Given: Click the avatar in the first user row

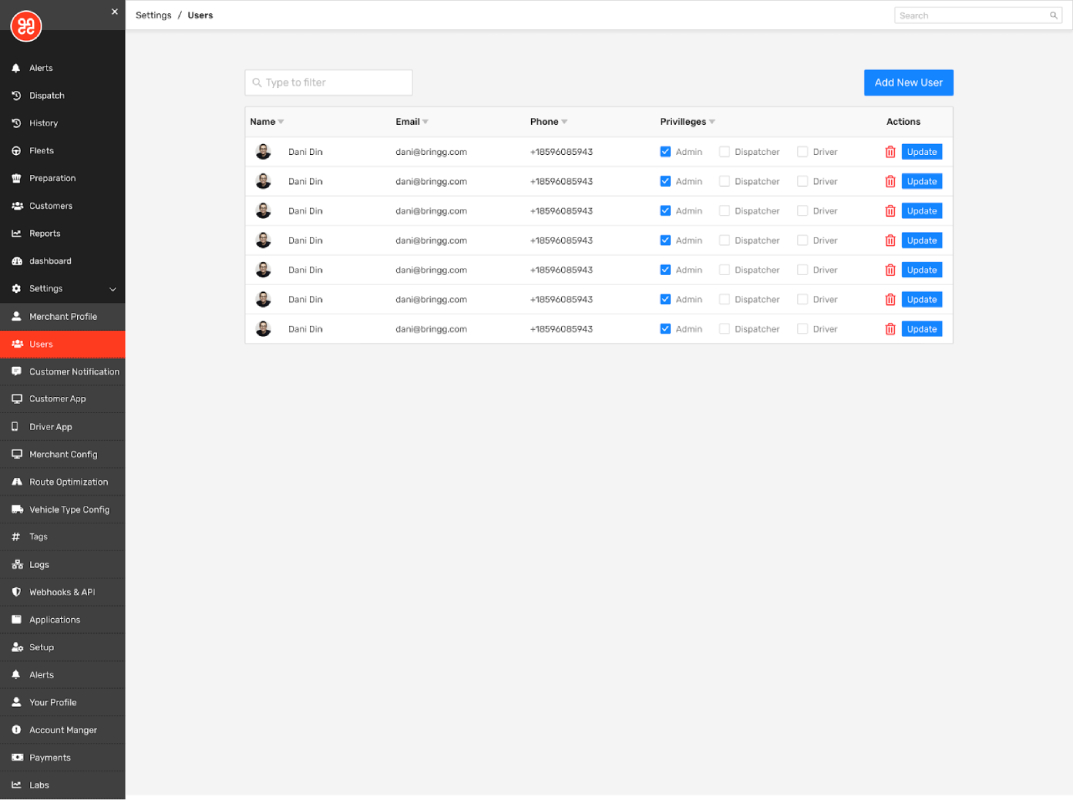Looking at the screenshot, I should [x=263, y=152].
